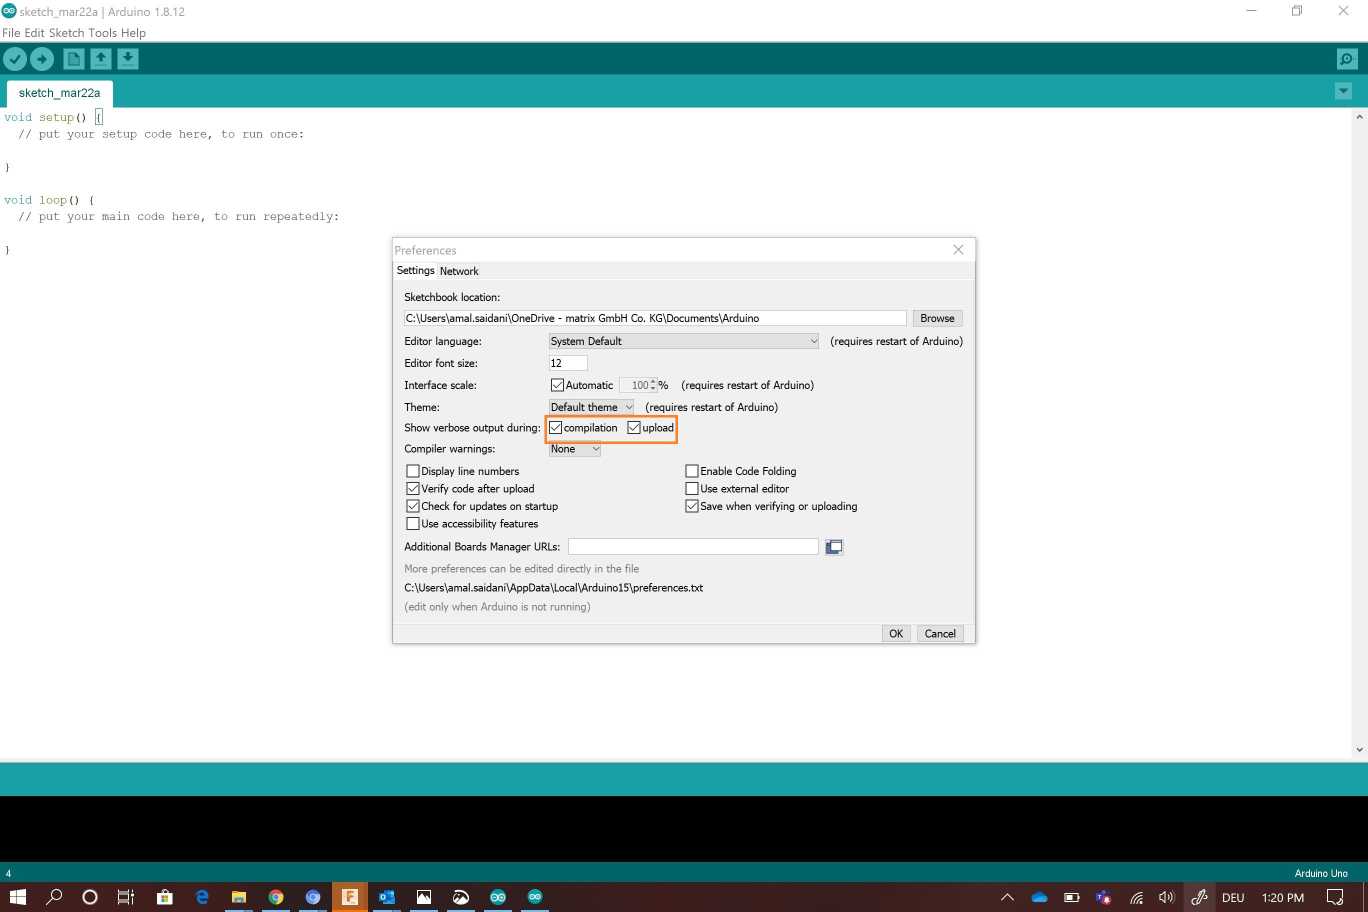1368x912 pixels.
Task: Open the Edit menu
Action: click(35, 33)
